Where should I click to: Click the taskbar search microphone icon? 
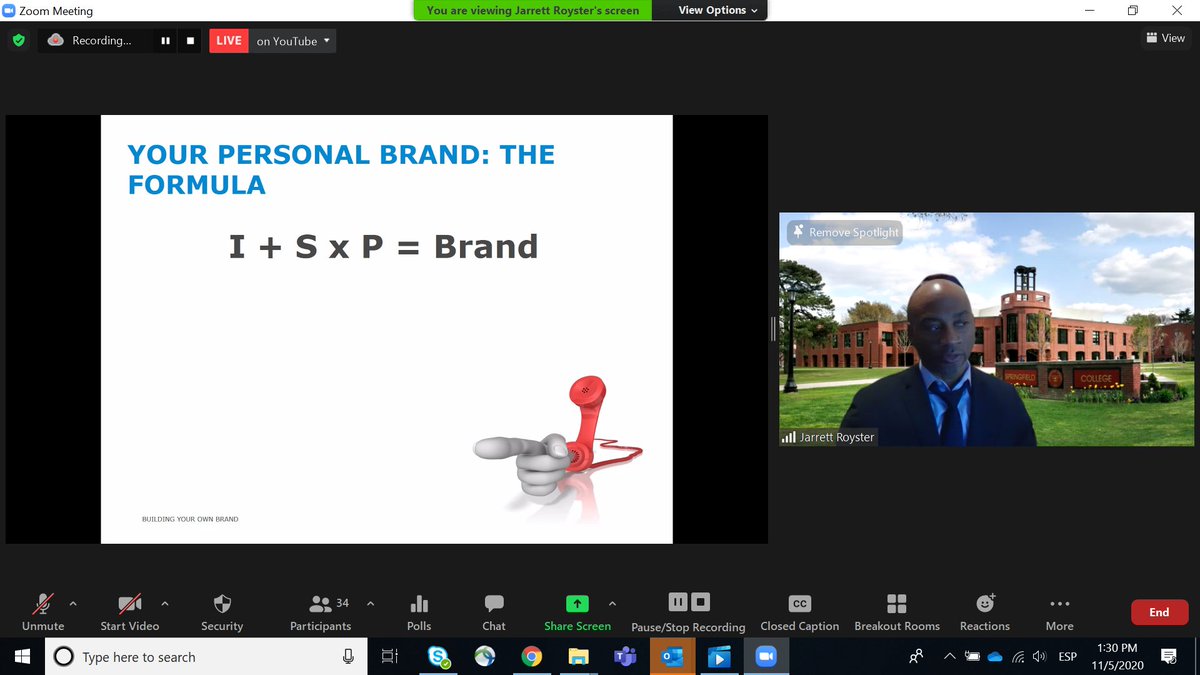(348, 657)
